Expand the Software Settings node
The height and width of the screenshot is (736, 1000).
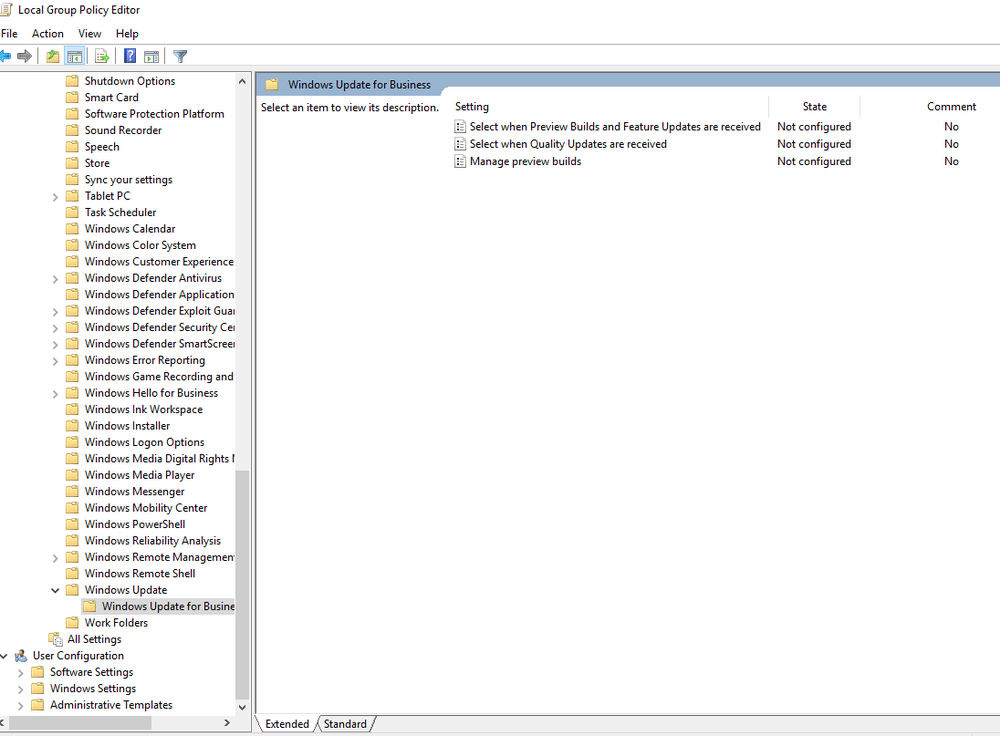point(20,673)
